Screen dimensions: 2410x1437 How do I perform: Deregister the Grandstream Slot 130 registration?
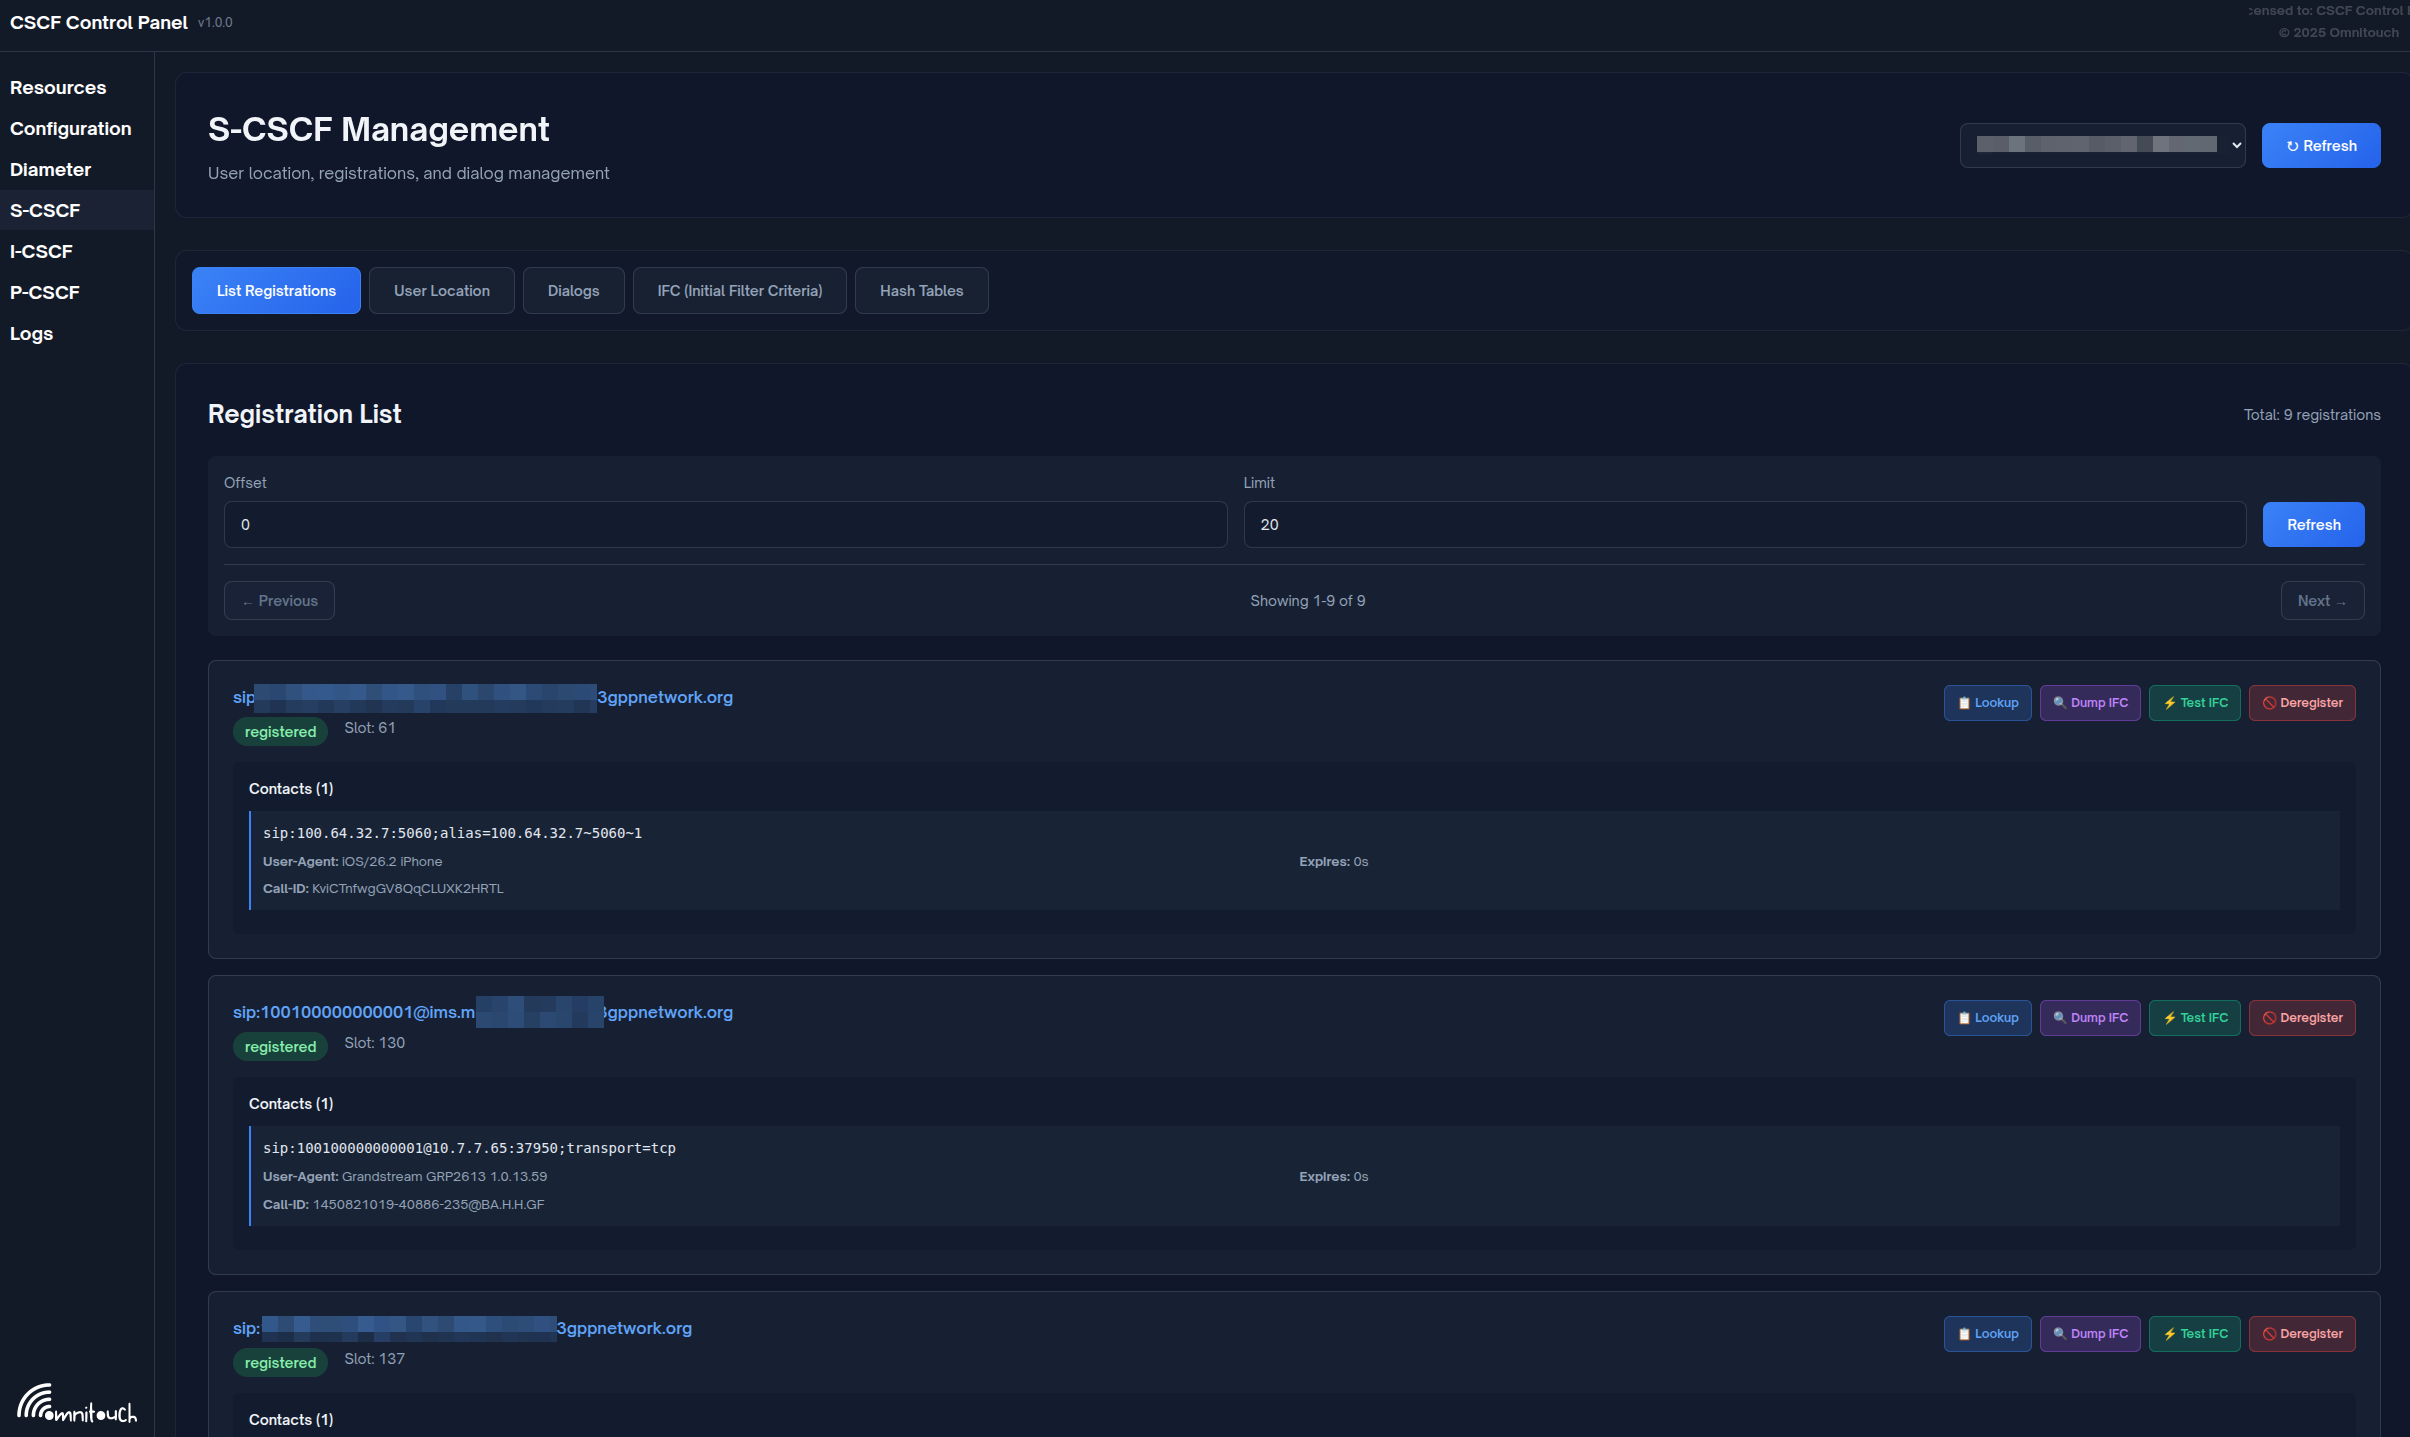point(2301,1018)
